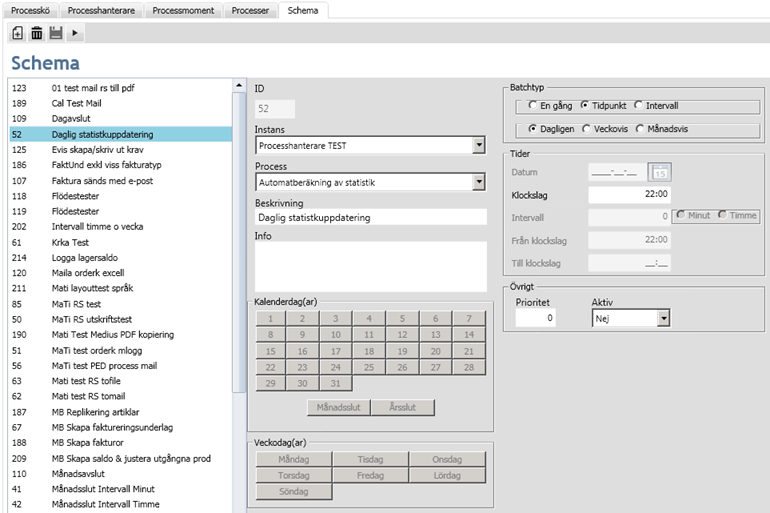Switch to the Processkö tab

tap(32, 10)
